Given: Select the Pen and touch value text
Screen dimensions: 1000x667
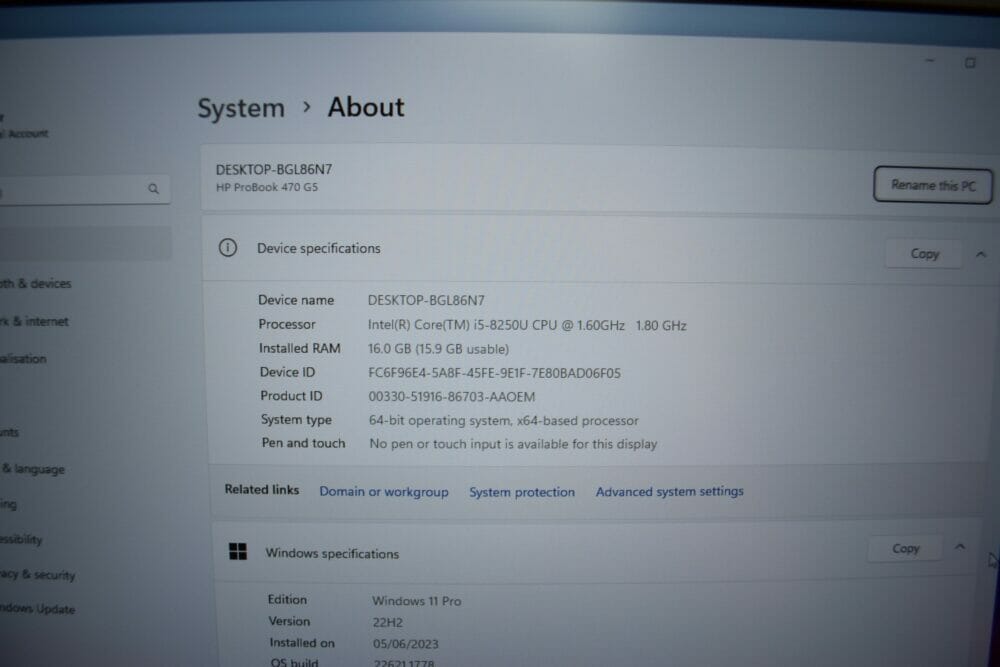Looking at the screenshot, I should (513, 444).
